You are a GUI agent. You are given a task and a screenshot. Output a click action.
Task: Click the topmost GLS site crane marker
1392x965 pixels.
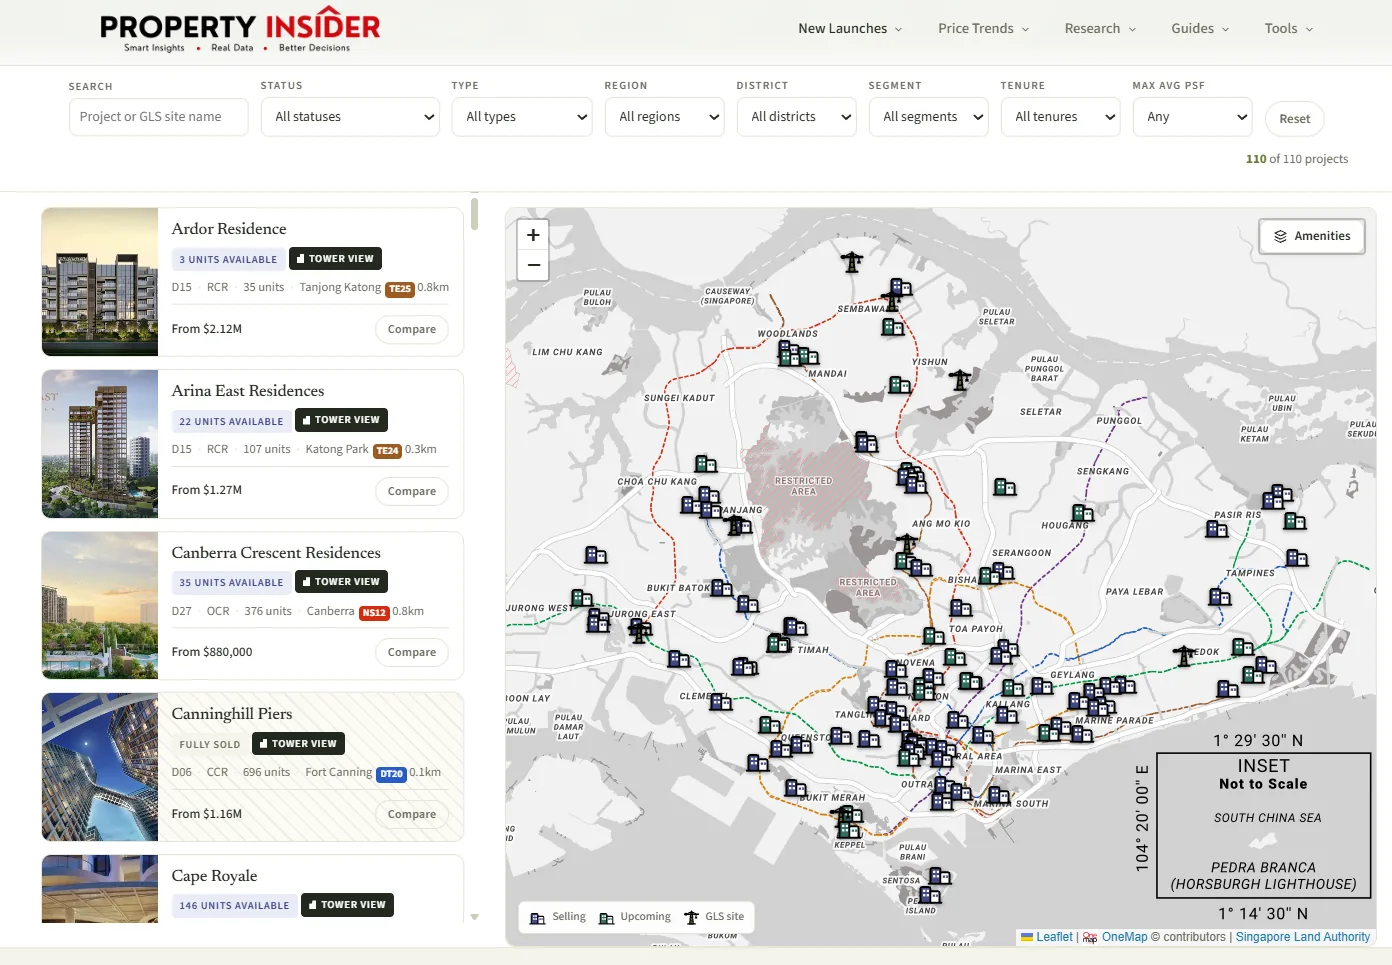[852, 262]
